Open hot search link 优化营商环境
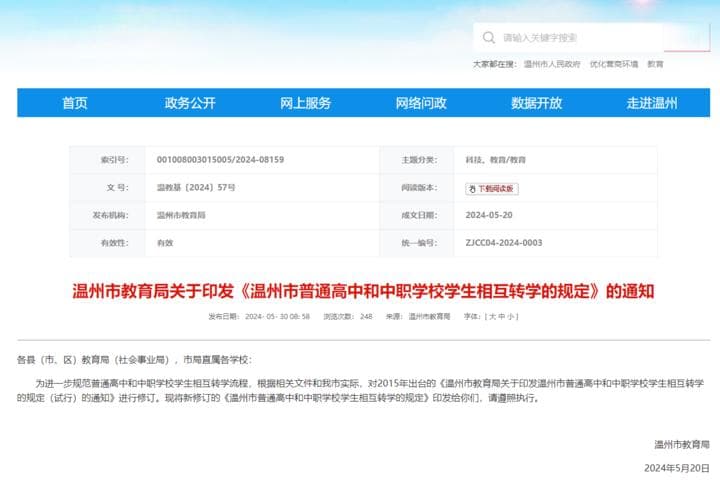The width and height of the screenshot is (720, 480). tap(614, 64)
